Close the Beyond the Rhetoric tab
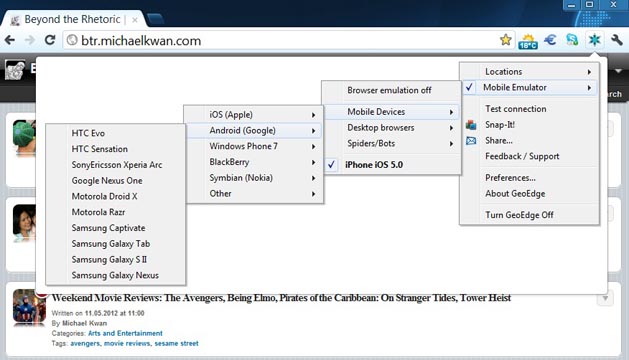629x360 pixels. pyautogui.click(x=135, y=20)
